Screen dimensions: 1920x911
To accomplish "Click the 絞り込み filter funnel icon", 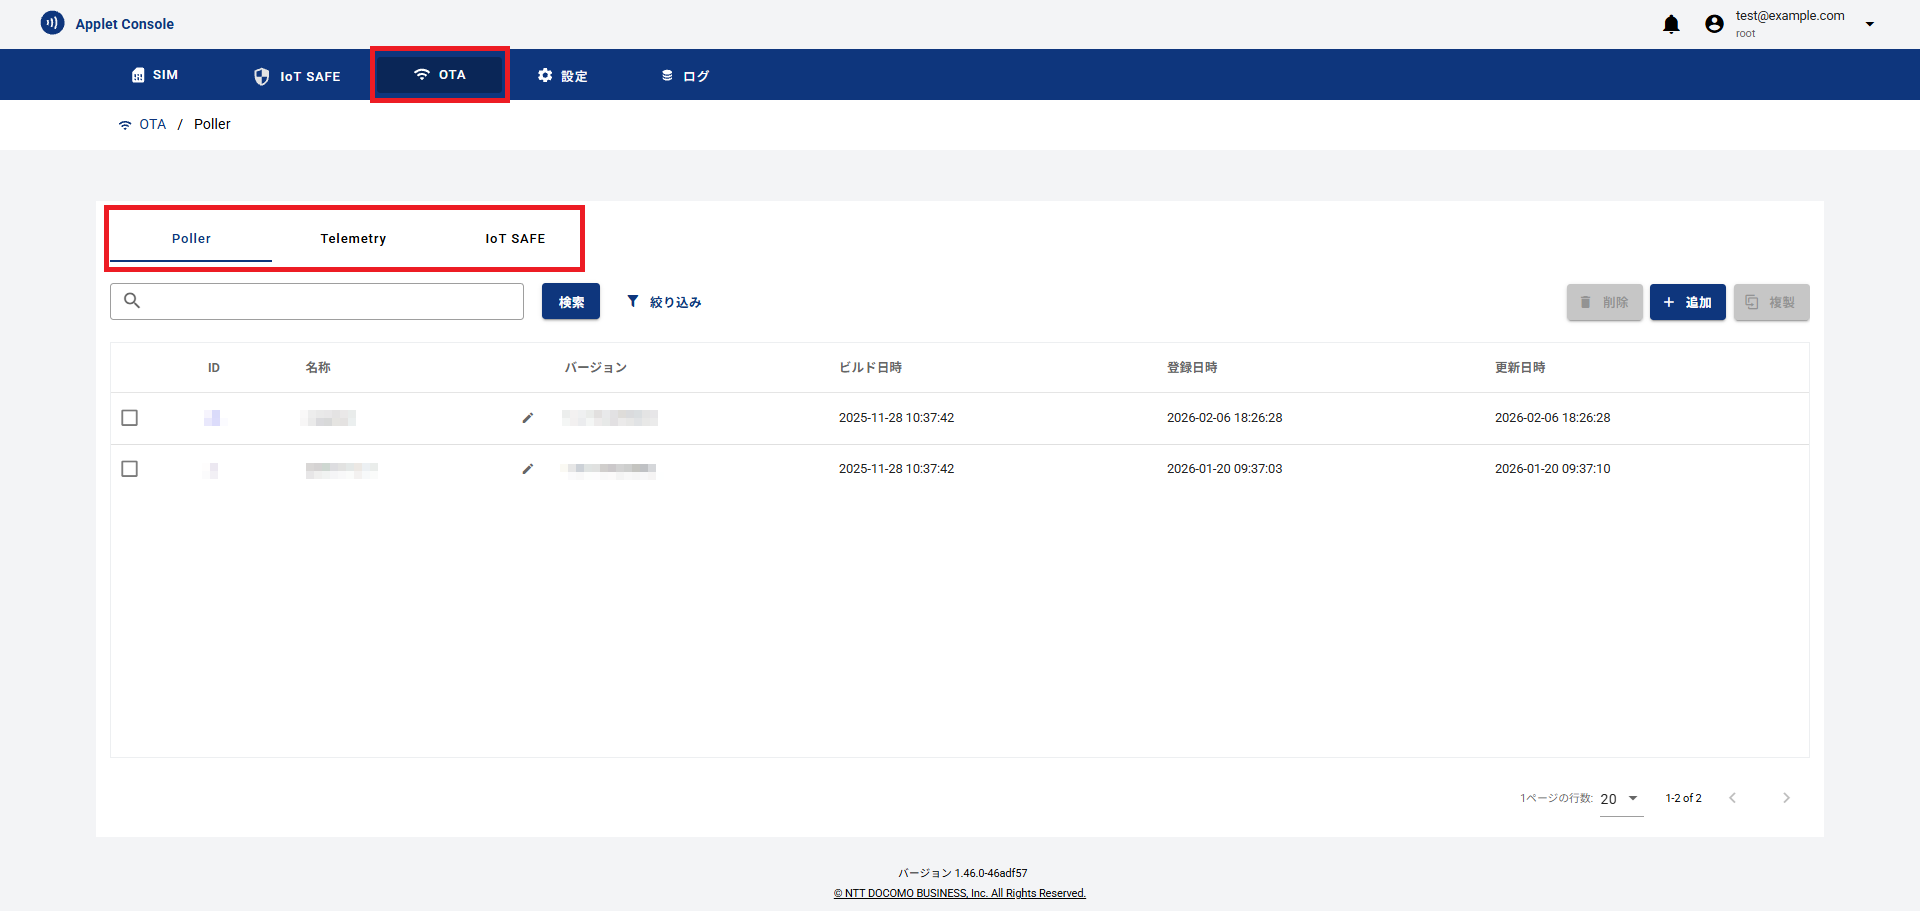I will click(633, 301).
